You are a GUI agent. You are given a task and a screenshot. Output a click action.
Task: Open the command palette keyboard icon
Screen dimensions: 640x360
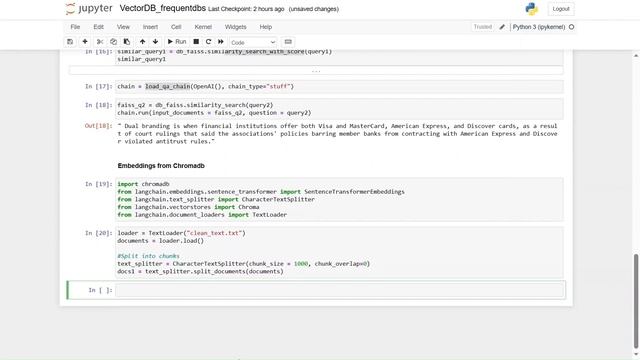coord(288,42)
